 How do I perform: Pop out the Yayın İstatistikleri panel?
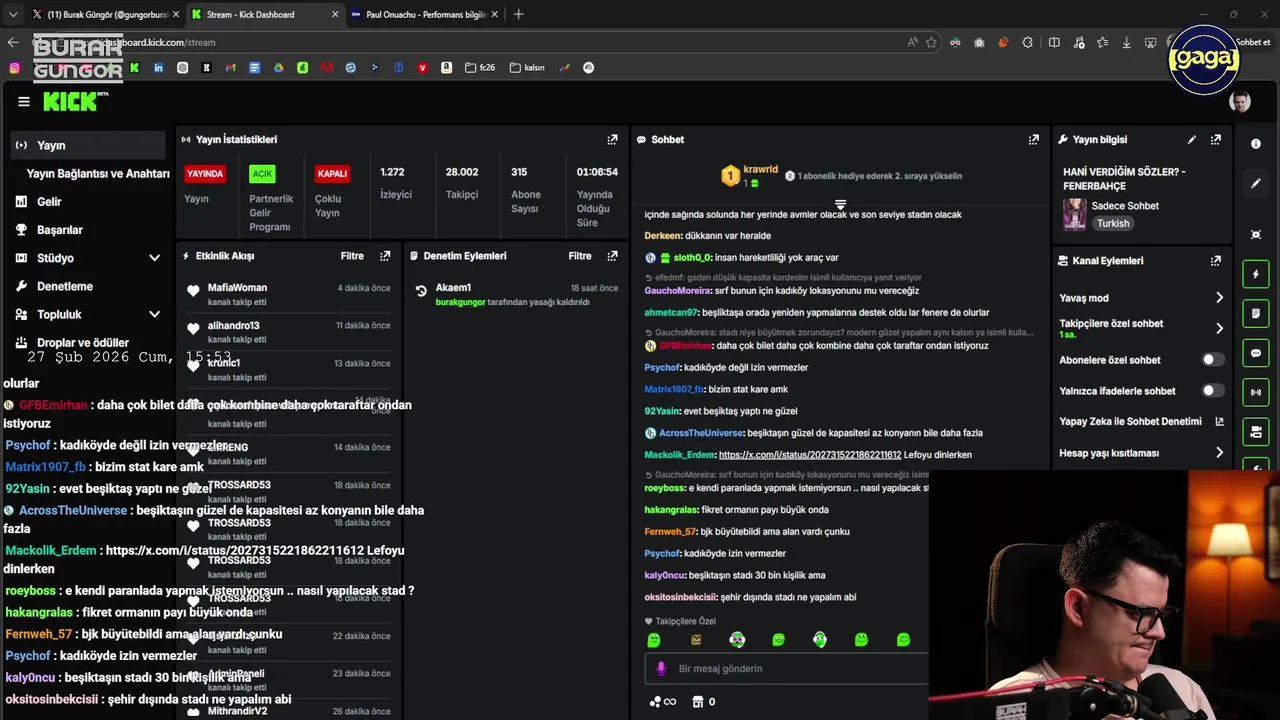click(x=612, y=140)
